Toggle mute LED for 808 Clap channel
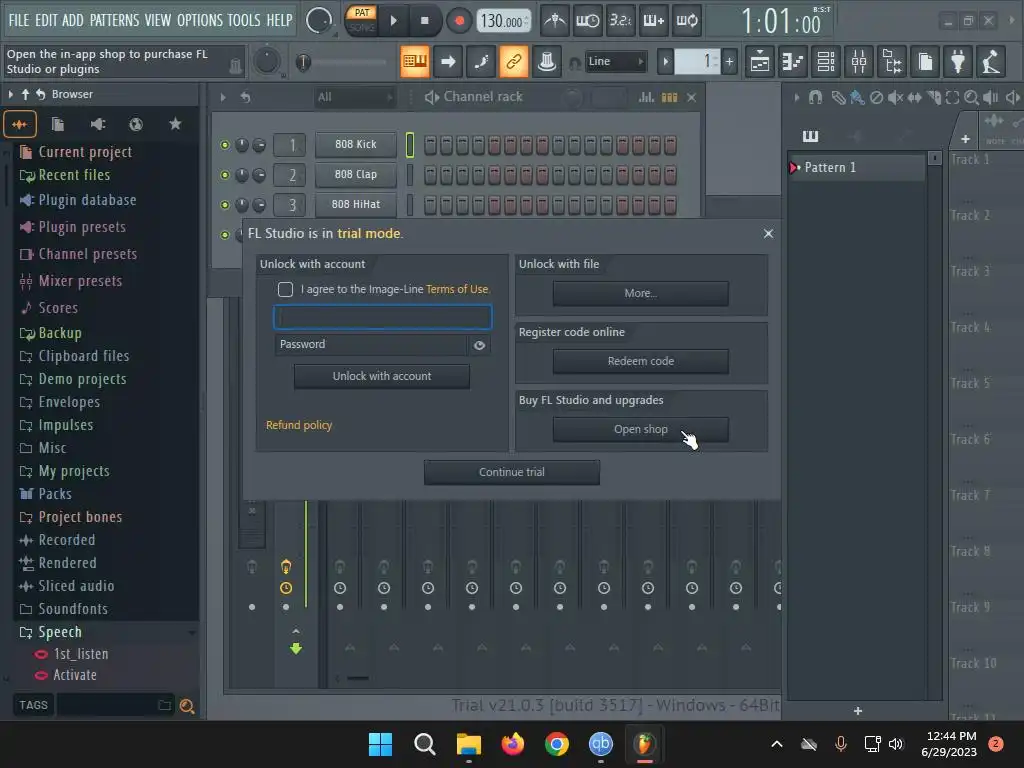Viewport: 1024px width, 768px height. point(225,175)
